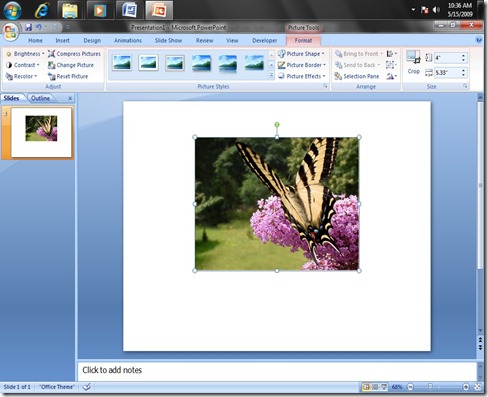Screen dimensions: 488x397
Task: Click the butterfly picture on the slide
Action: tap(277, 204)
